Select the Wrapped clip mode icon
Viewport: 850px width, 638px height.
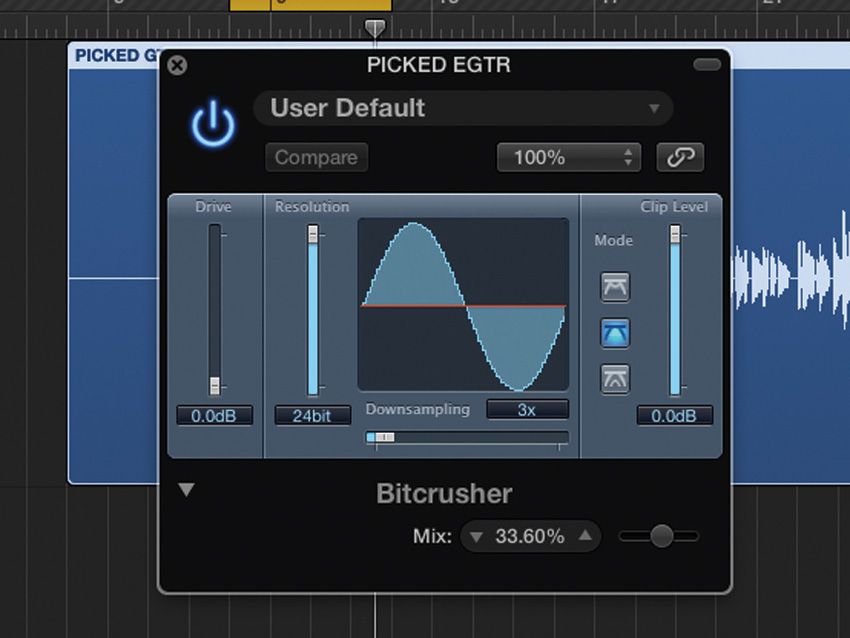[615, 378]
